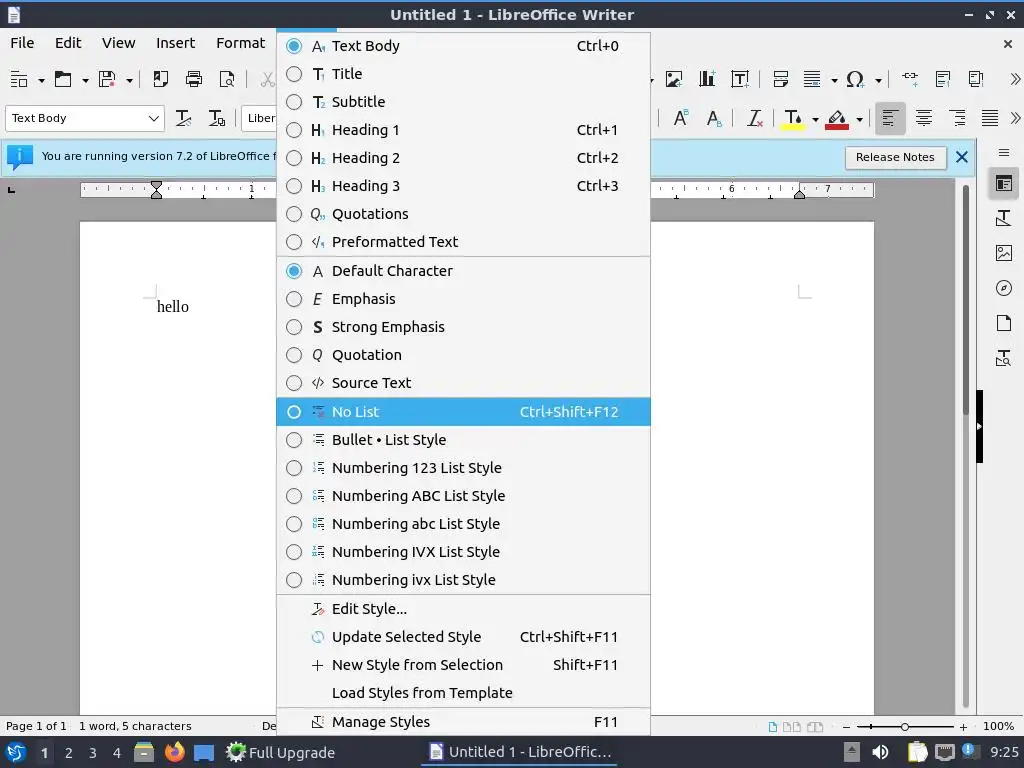Viewport: 1024px width, 768px height.
Task: Choose Load Styles from Template entry
Action: point(463,693)
